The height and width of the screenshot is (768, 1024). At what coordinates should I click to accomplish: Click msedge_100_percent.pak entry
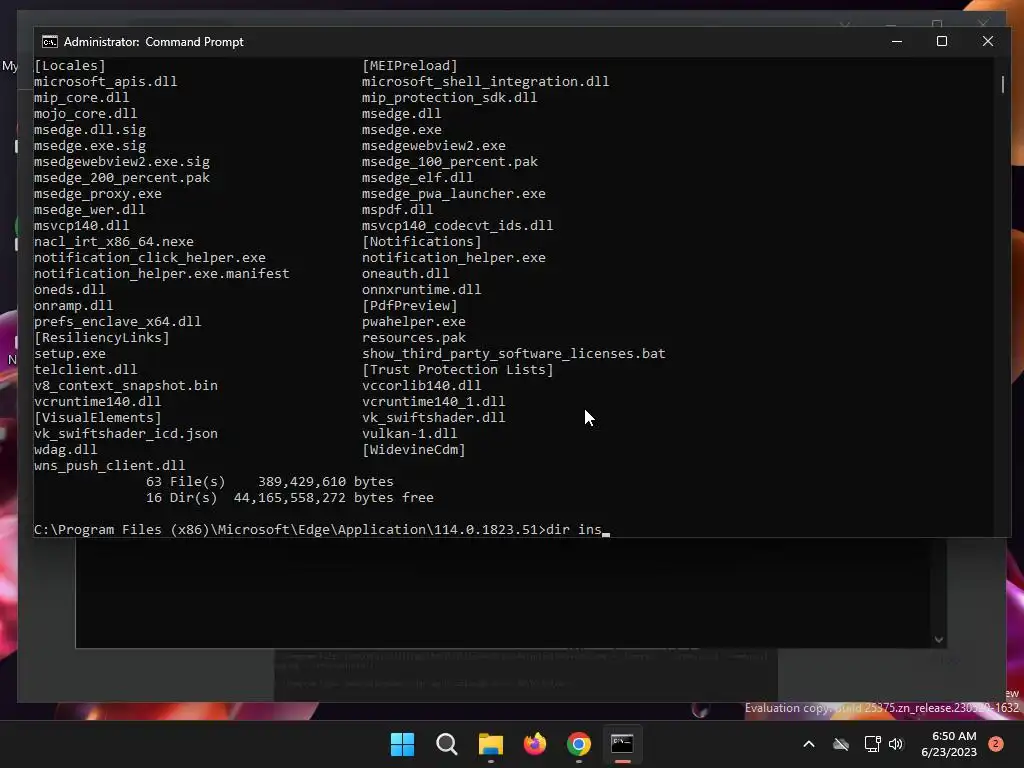(450, 162)
